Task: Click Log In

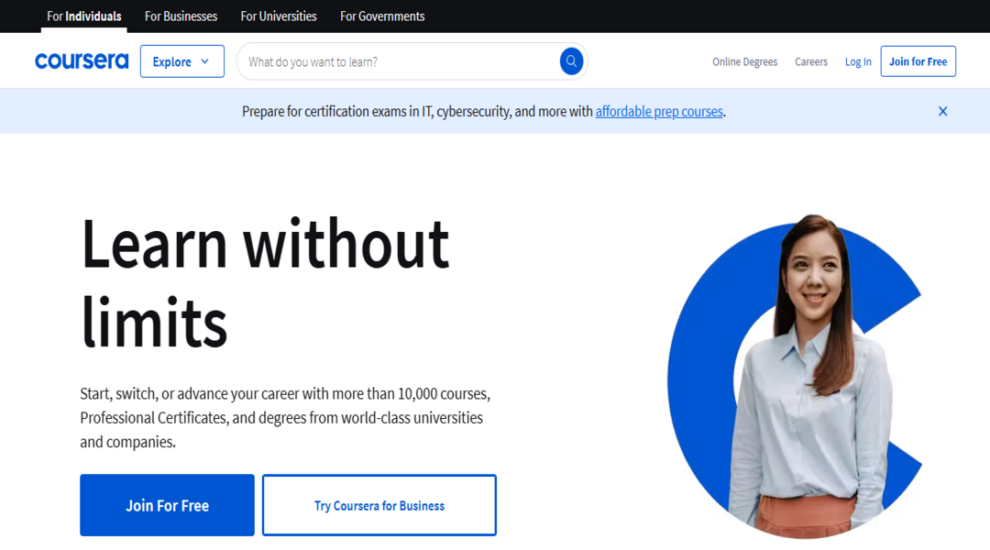Action: click(x=857, y=61)
